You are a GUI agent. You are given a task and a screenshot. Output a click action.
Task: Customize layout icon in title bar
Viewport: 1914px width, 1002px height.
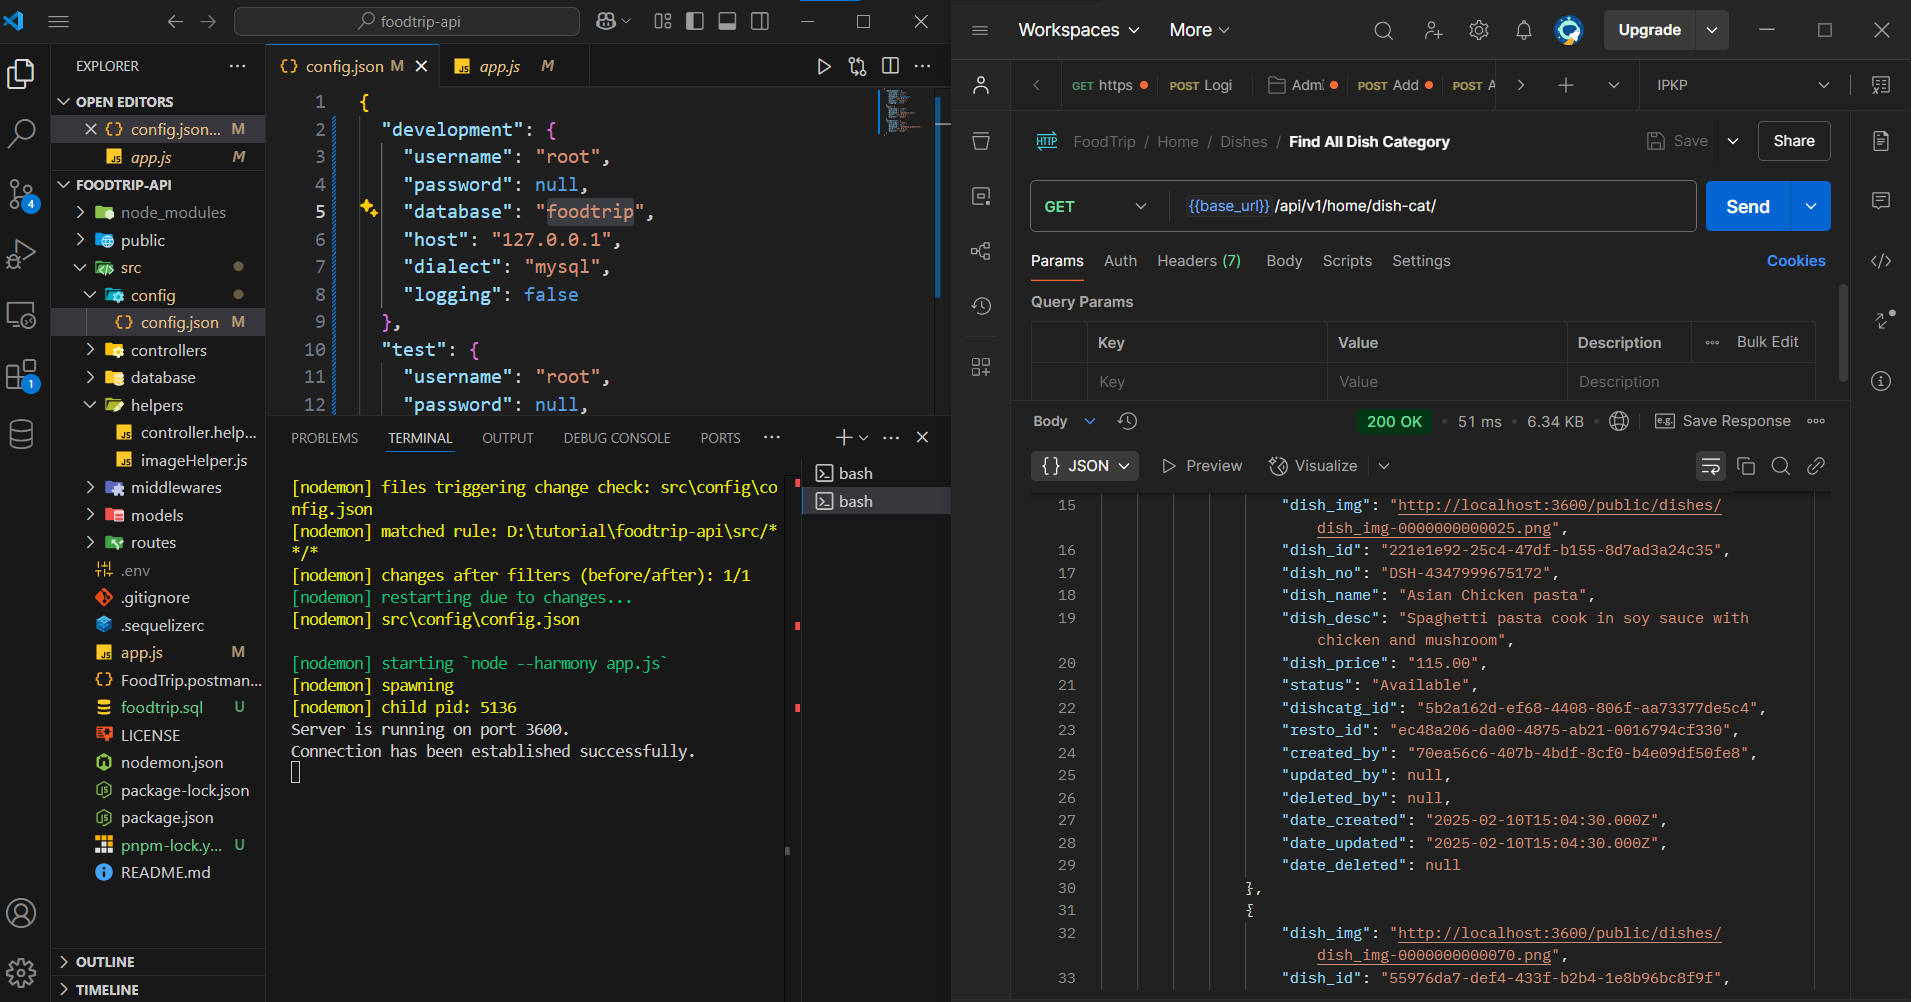[663, 21]
